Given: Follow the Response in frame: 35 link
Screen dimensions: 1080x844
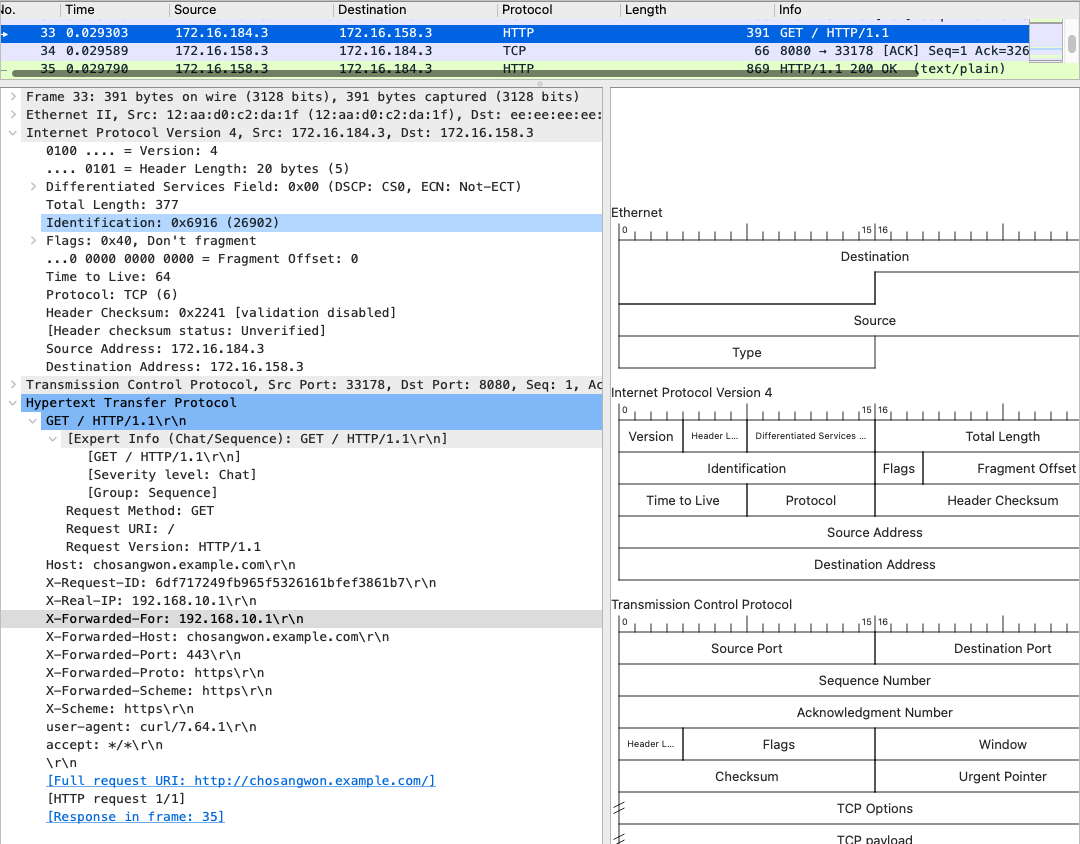Looking at the screenshot, I should 135,816.
